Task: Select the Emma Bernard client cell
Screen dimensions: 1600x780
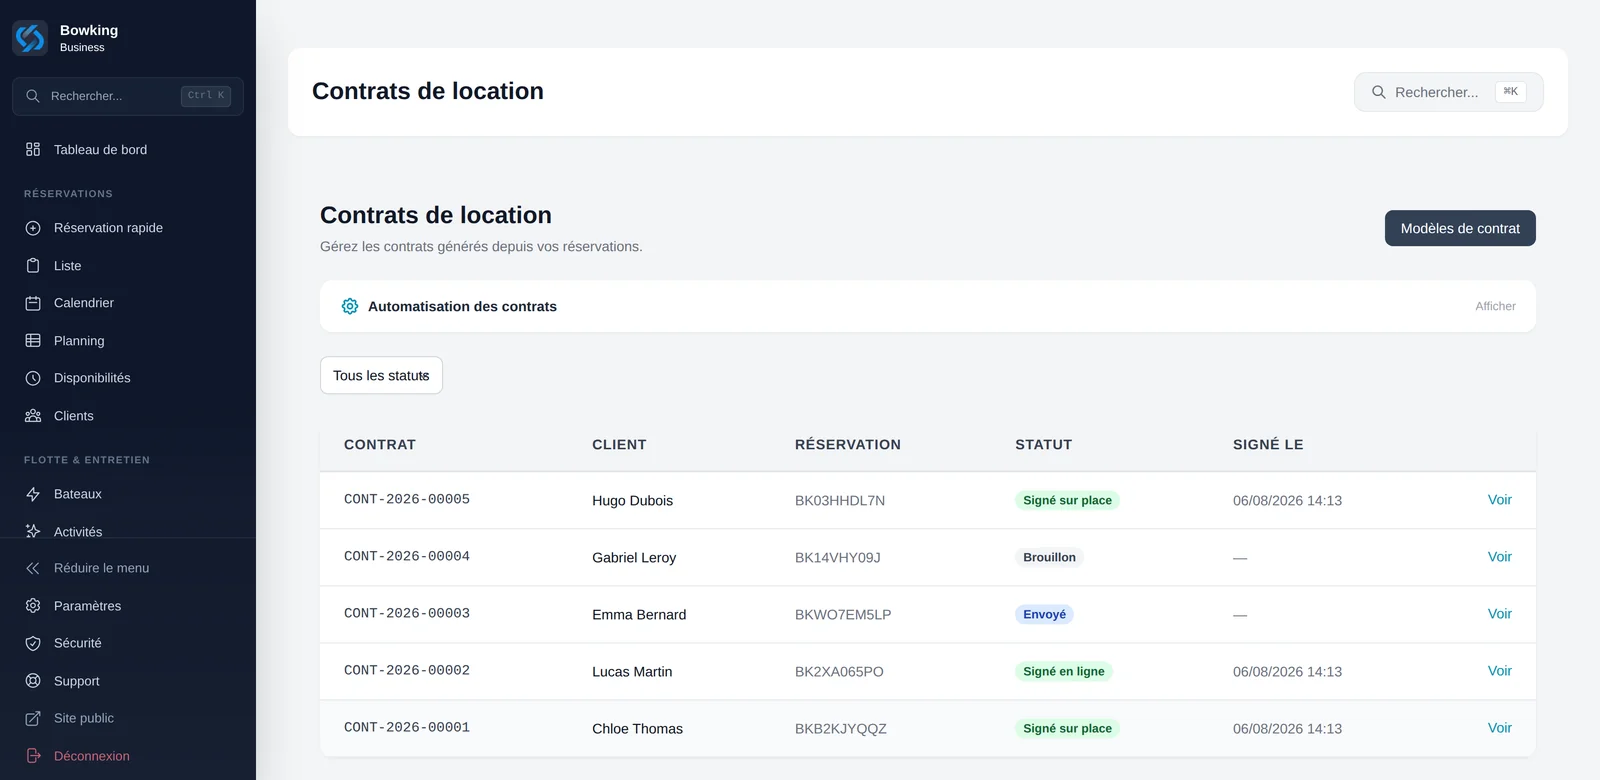Action: click(639, 615)
